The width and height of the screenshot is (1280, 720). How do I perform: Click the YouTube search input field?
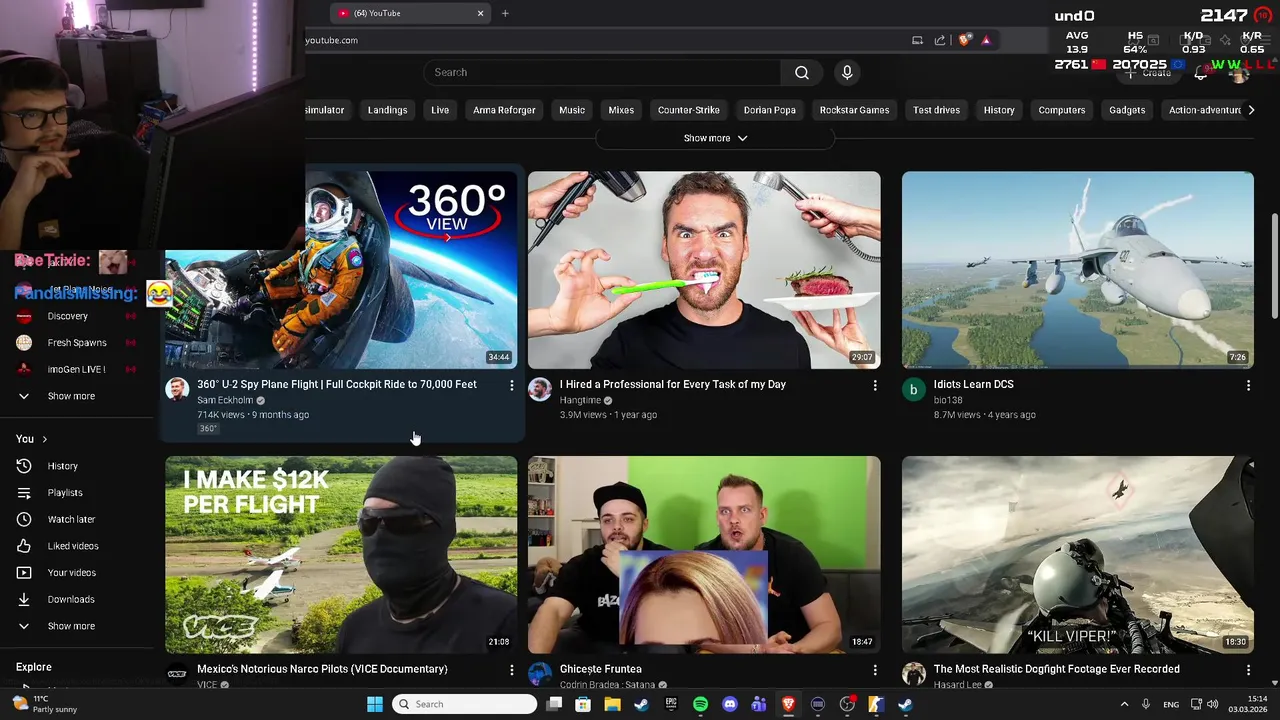point(603,72)
